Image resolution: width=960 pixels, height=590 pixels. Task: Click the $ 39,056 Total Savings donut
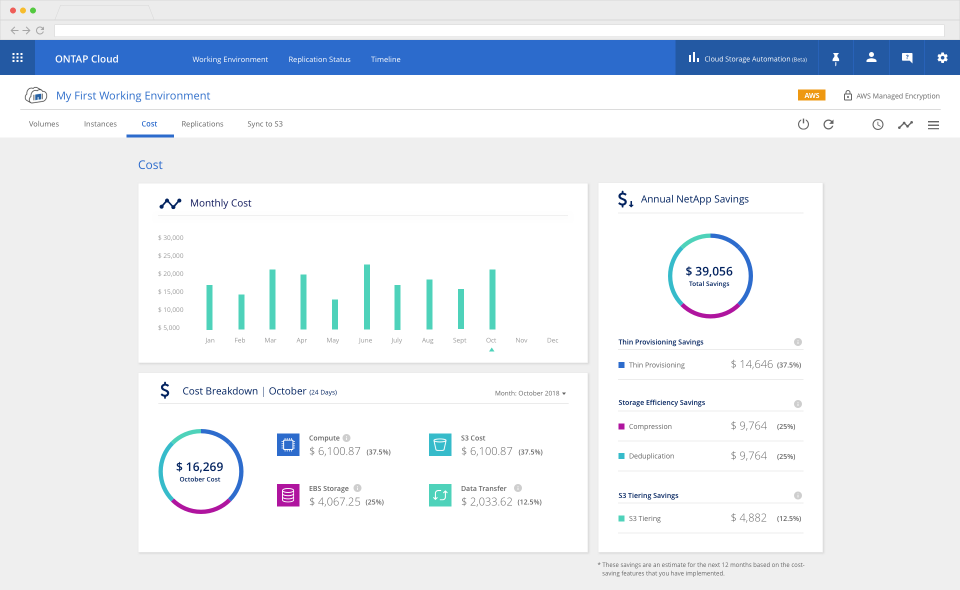click(x=710, y=275)
